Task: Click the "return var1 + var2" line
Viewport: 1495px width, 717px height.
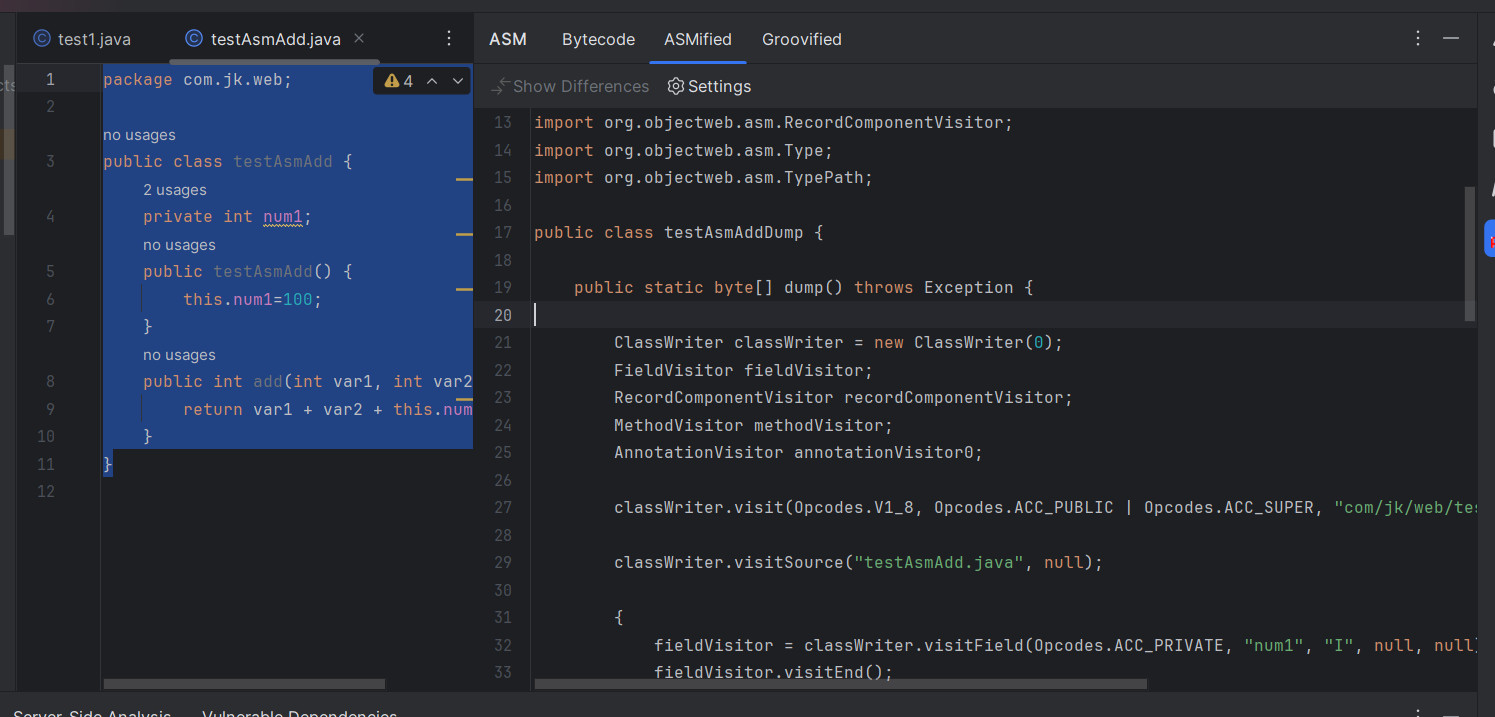Action: click(328, 409)
